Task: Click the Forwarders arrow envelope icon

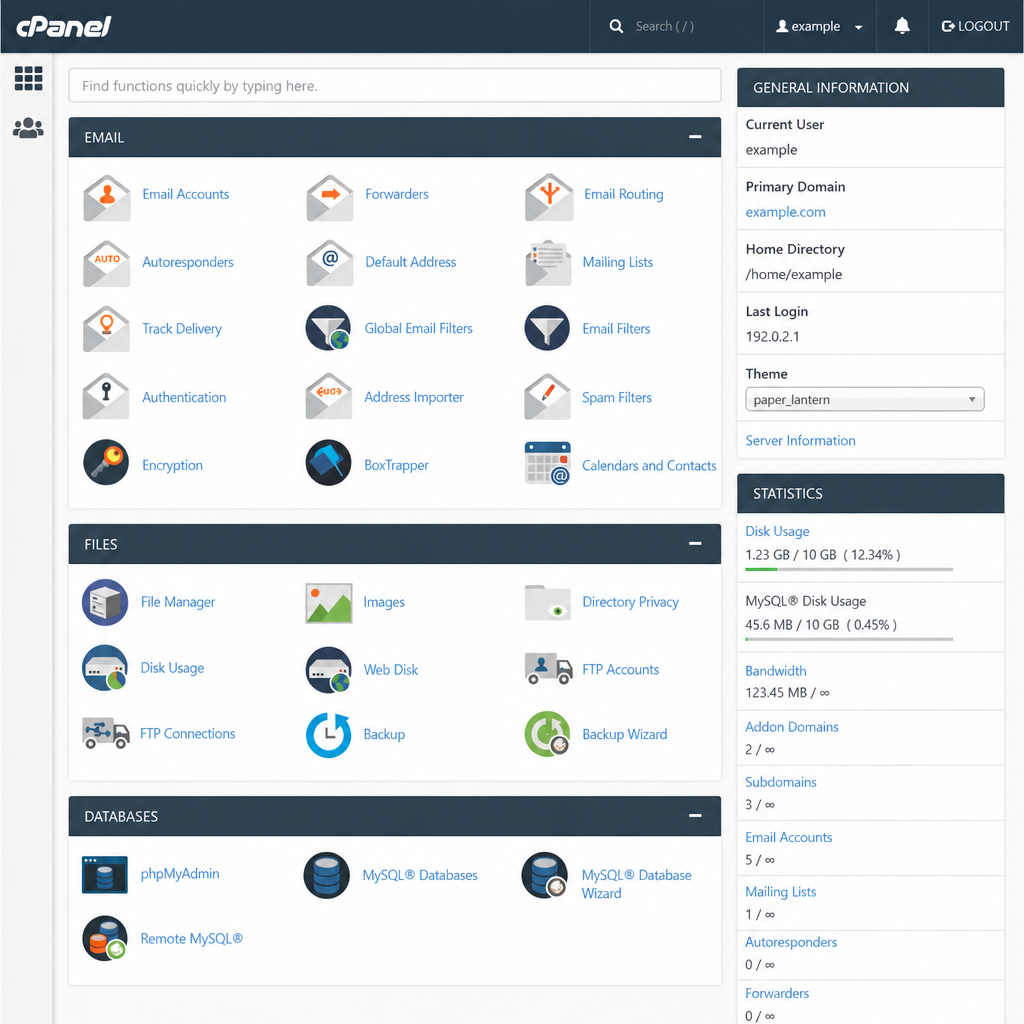Action: (330, 198)
